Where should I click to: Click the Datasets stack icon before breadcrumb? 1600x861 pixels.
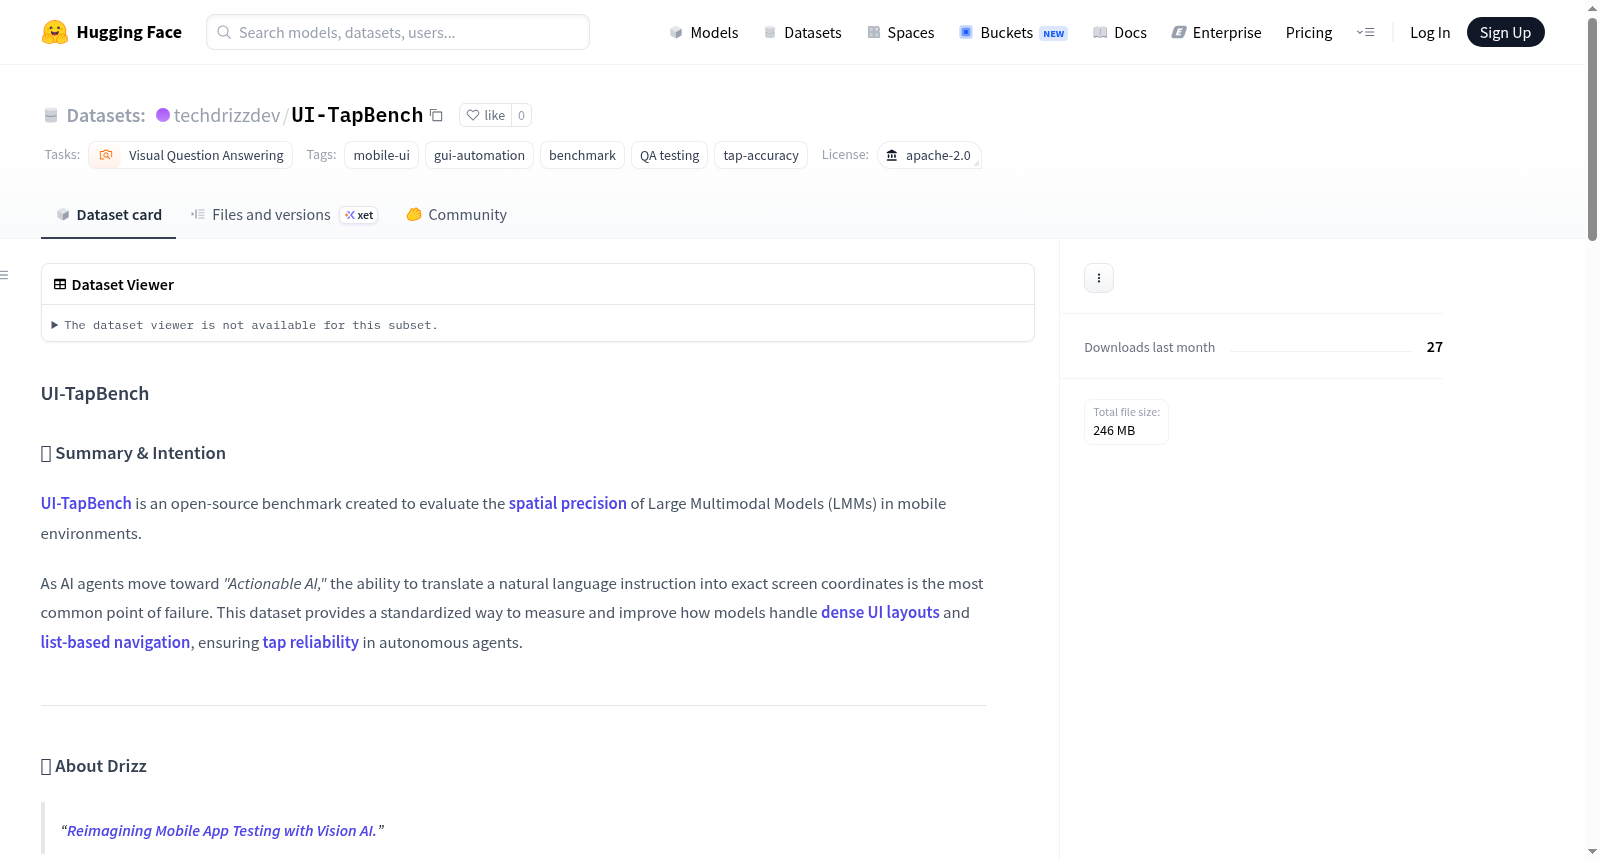(51, 115)
